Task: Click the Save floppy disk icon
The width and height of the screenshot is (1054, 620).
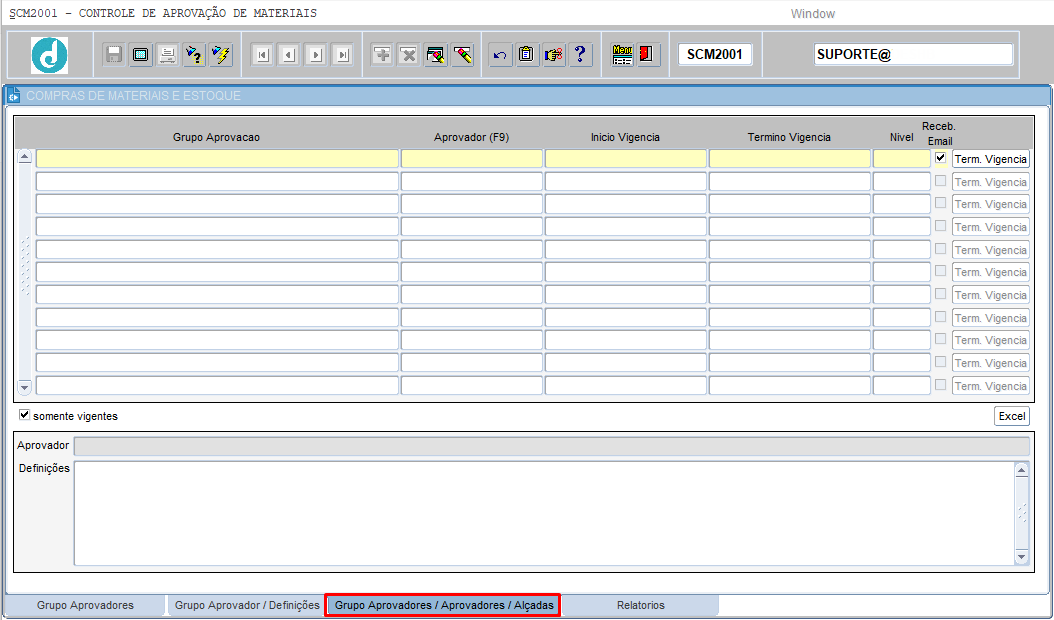Action: click(114, 54)
